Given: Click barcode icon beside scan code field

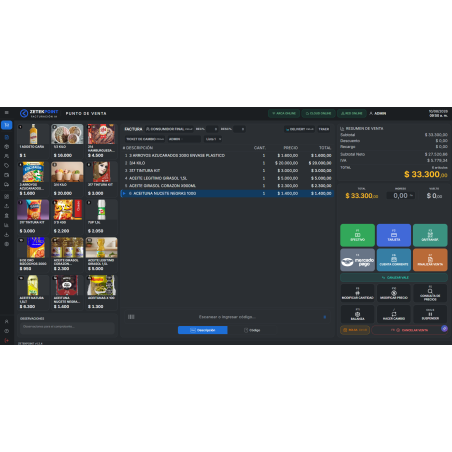Looking at the screenshot, I should pyautogui.click(x=131, y=317).
